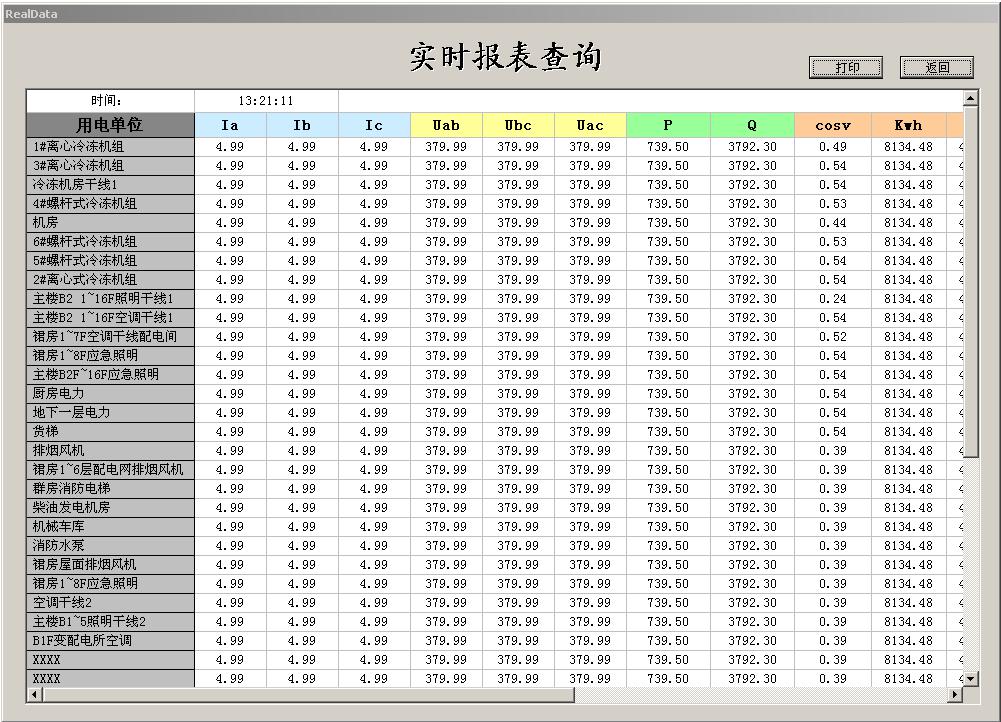Select the Ubc column header
This screenshot has height=722, width=1001.
click(x=519, y=125)
